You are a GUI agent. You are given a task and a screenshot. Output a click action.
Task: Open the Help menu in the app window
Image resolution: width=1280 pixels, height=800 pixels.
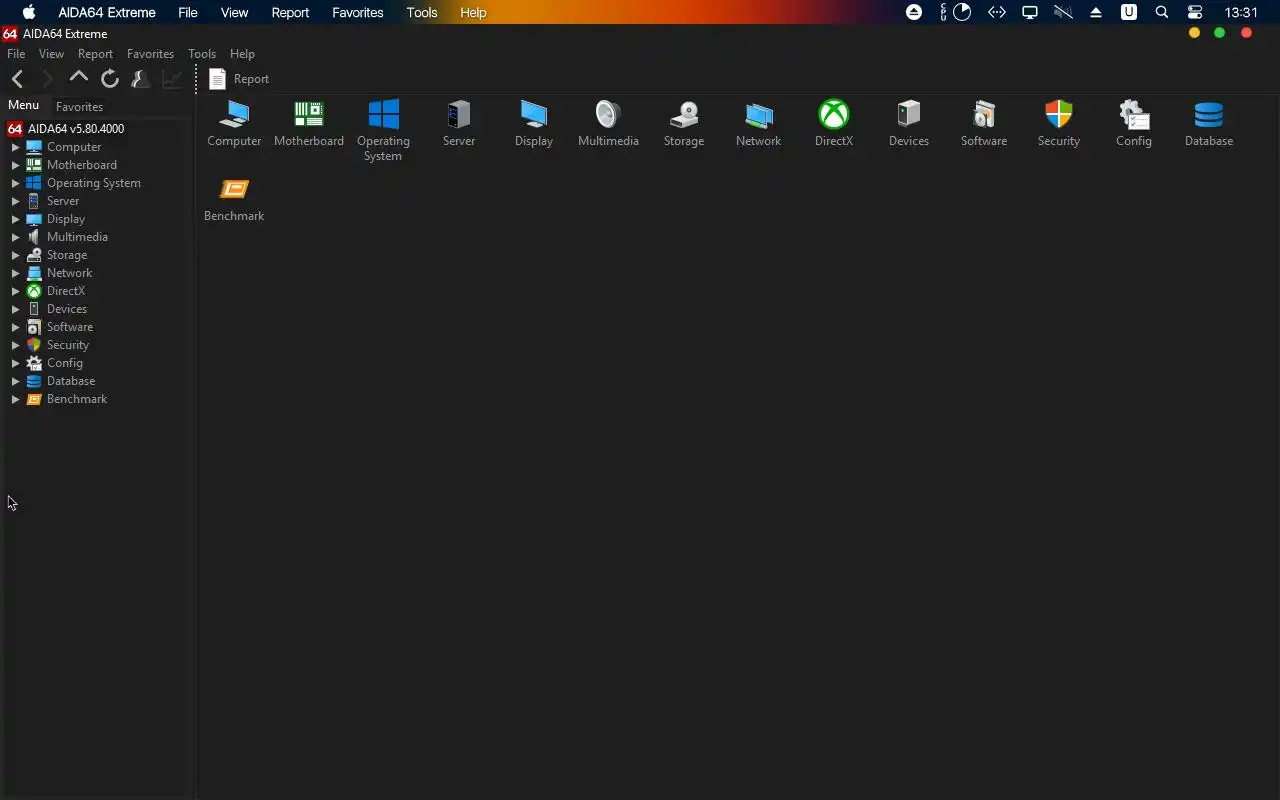(x=242, y=54)
